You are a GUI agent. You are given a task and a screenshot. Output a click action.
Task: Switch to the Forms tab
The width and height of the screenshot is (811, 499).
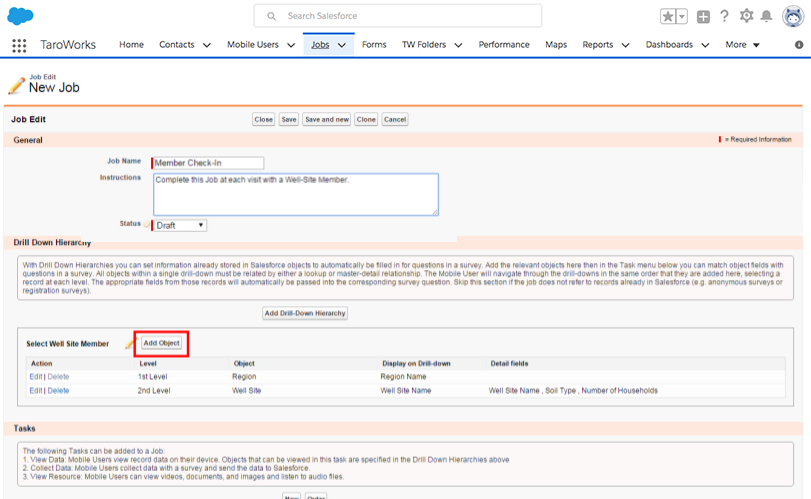374,45
